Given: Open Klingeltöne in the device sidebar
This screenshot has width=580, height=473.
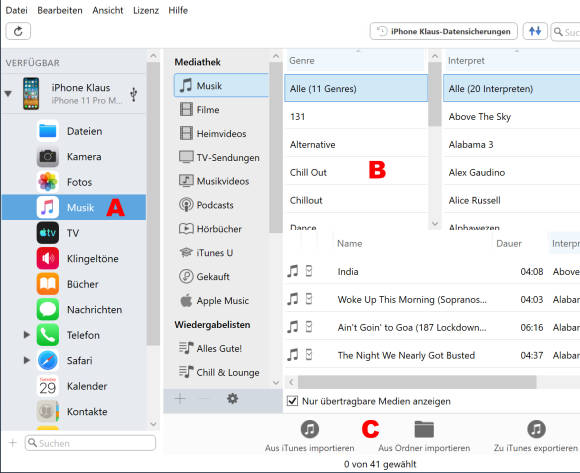Looking at the screenshot, I should pos(74,259).
